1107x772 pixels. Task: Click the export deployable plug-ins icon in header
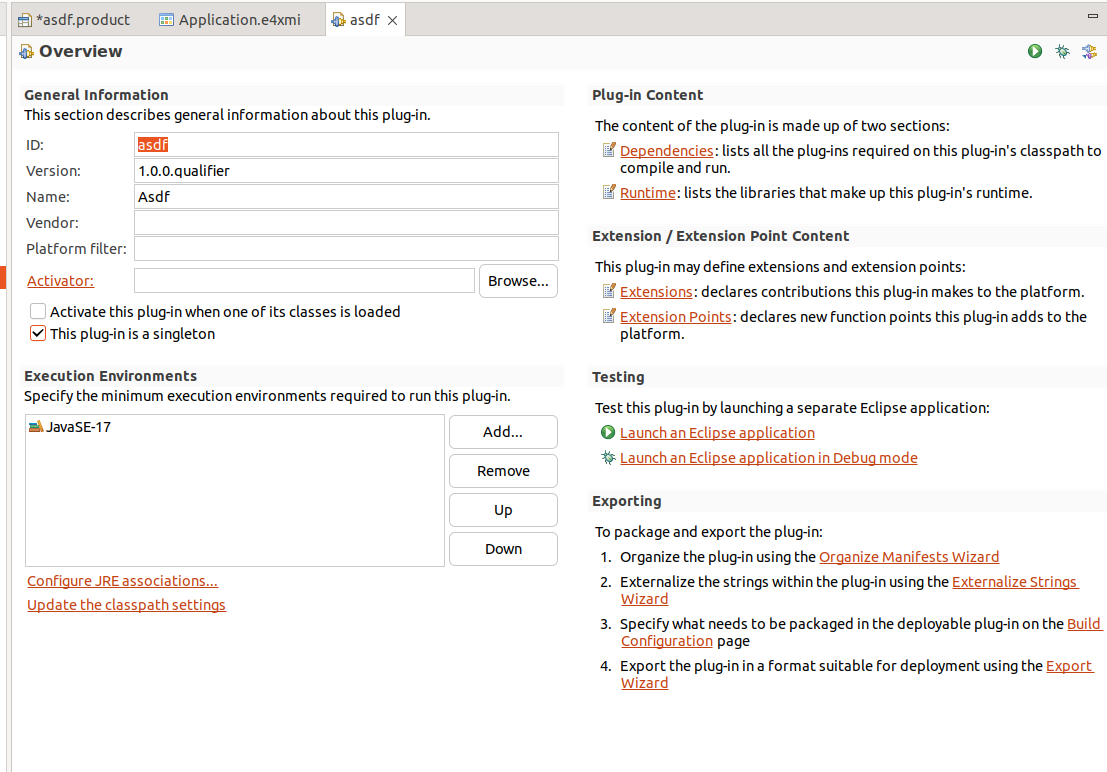(1089, 51)
